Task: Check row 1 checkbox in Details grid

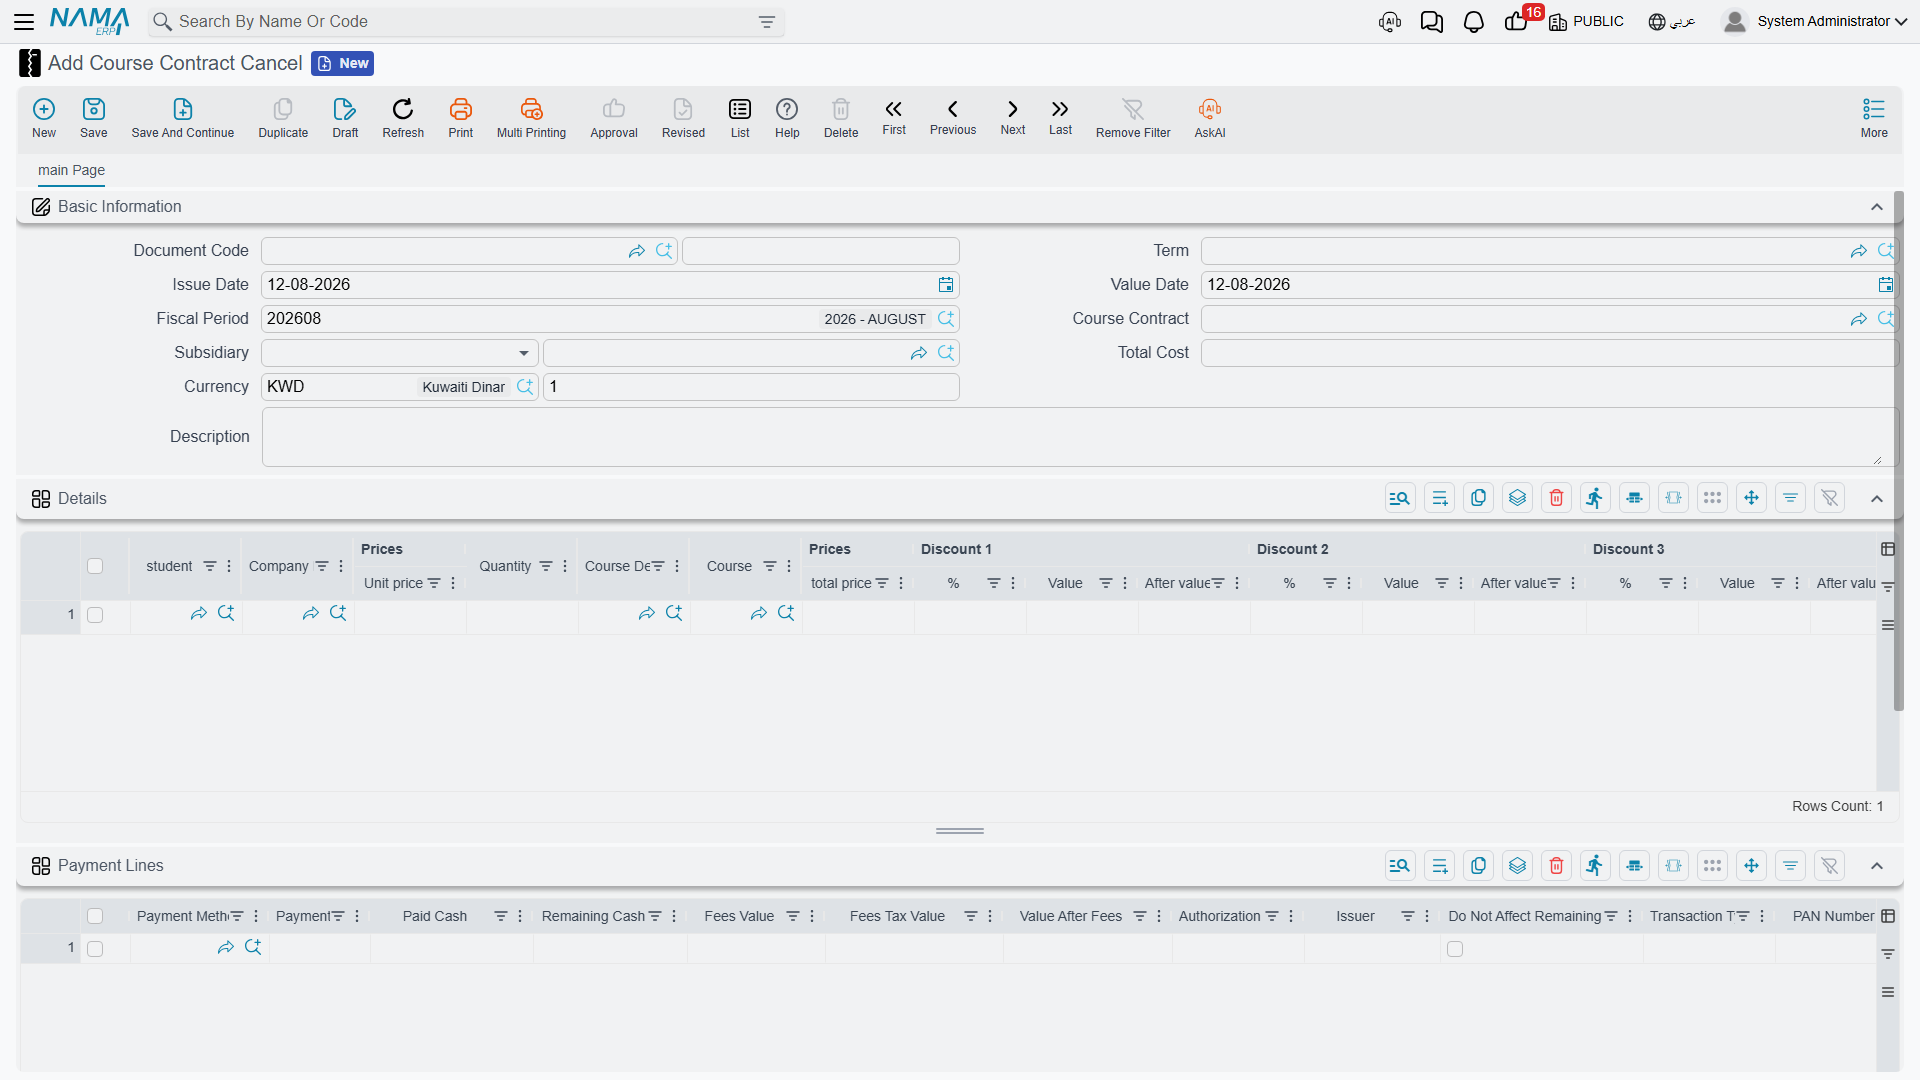Action: [95, 615]
